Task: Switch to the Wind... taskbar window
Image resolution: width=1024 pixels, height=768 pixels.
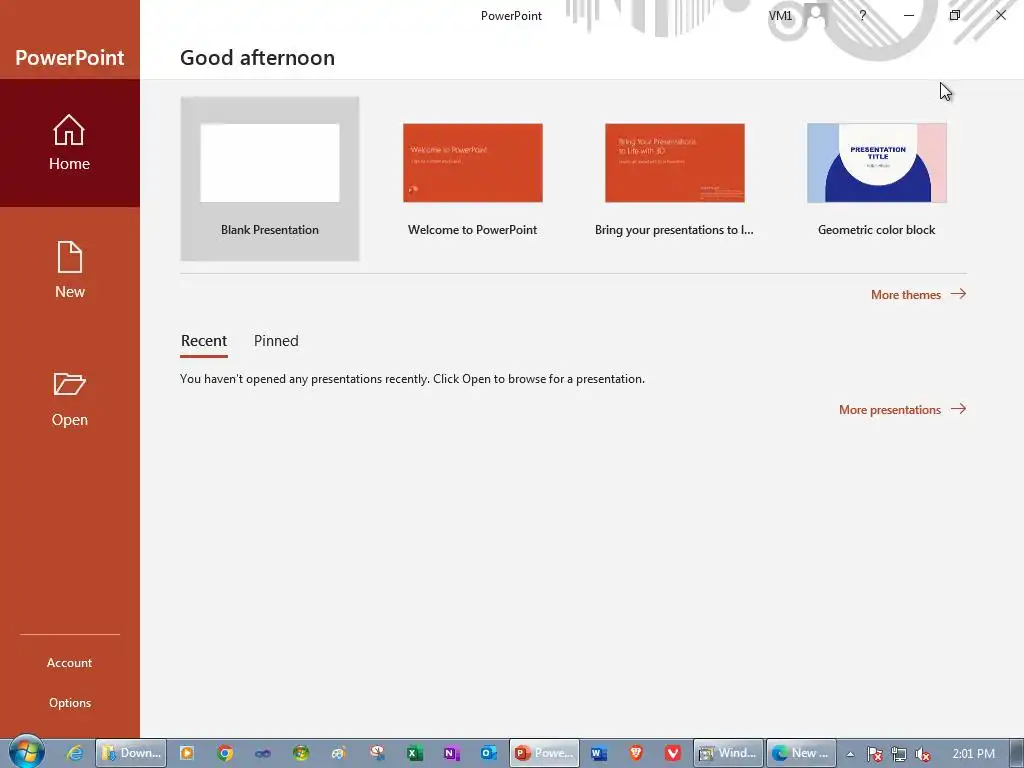Action: click(728, 753)
